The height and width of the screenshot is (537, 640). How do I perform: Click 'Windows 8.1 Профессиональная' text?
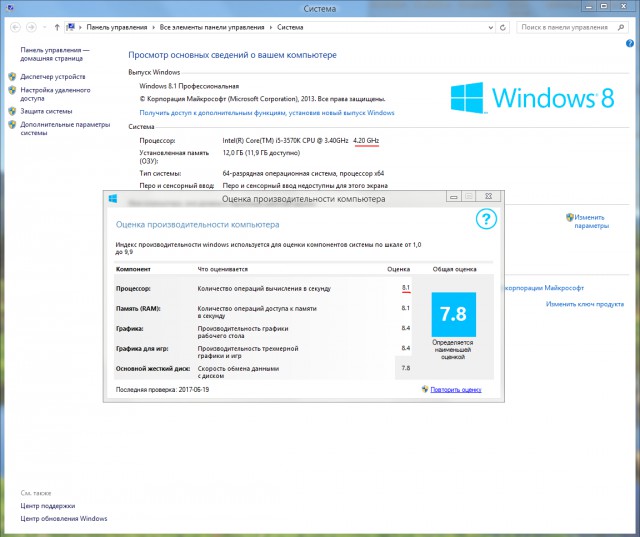point(189,86)
